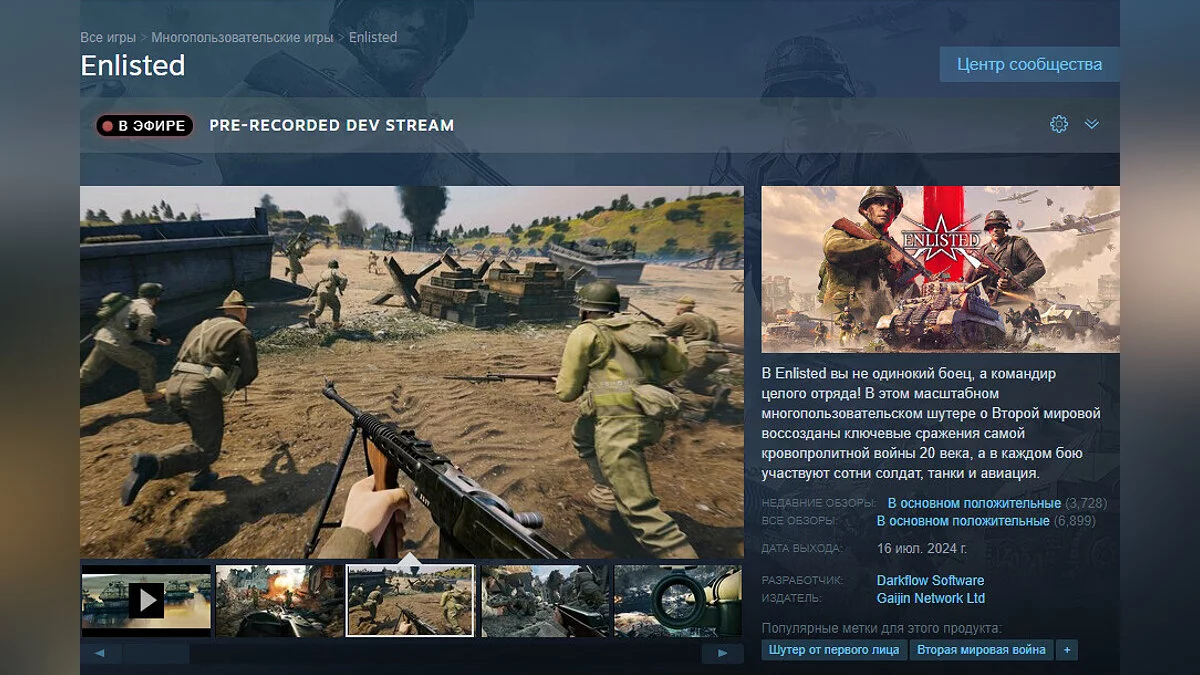This screenshot has height=675, width=1200.
Task: Select the Шутер от первого лица tag
Action: point(834,650)
